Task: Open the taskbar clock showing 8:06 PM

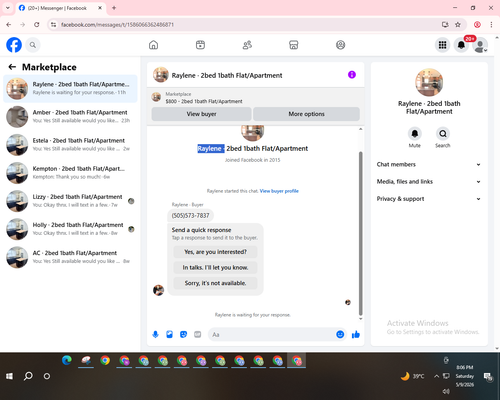Action: coord(465,376)
